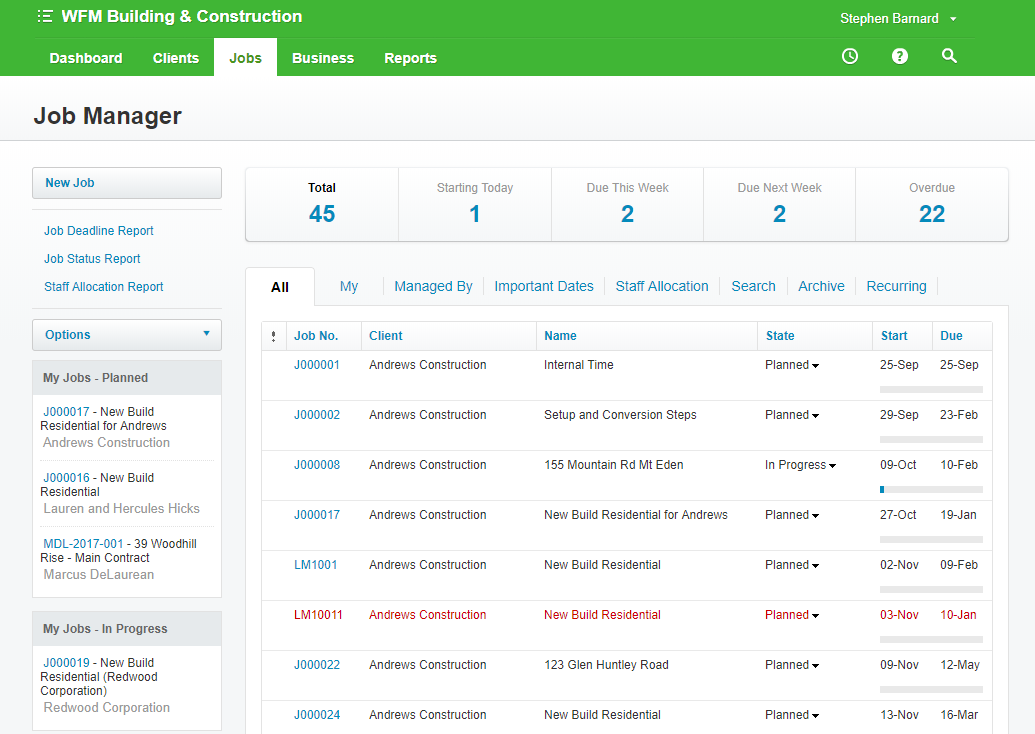Open the Recurring tab
Image resolution: width=1035 pixels, height=734 pixels.
coord(896,286)
